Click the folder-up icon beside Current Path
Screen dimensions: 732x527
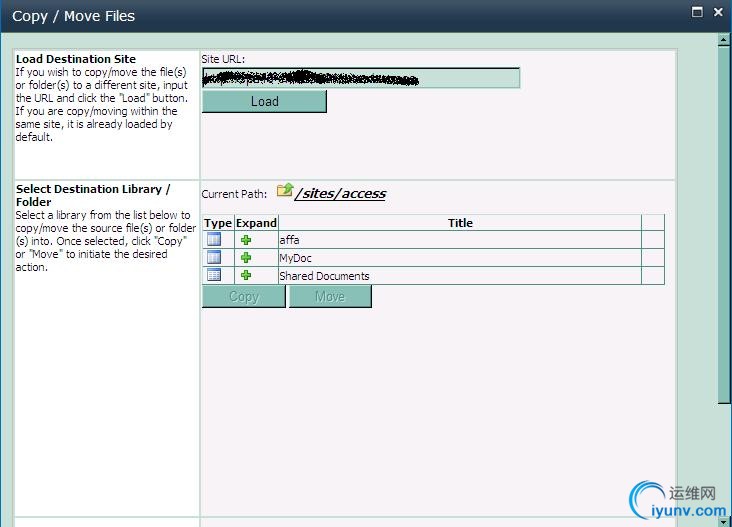coord(285,190)
